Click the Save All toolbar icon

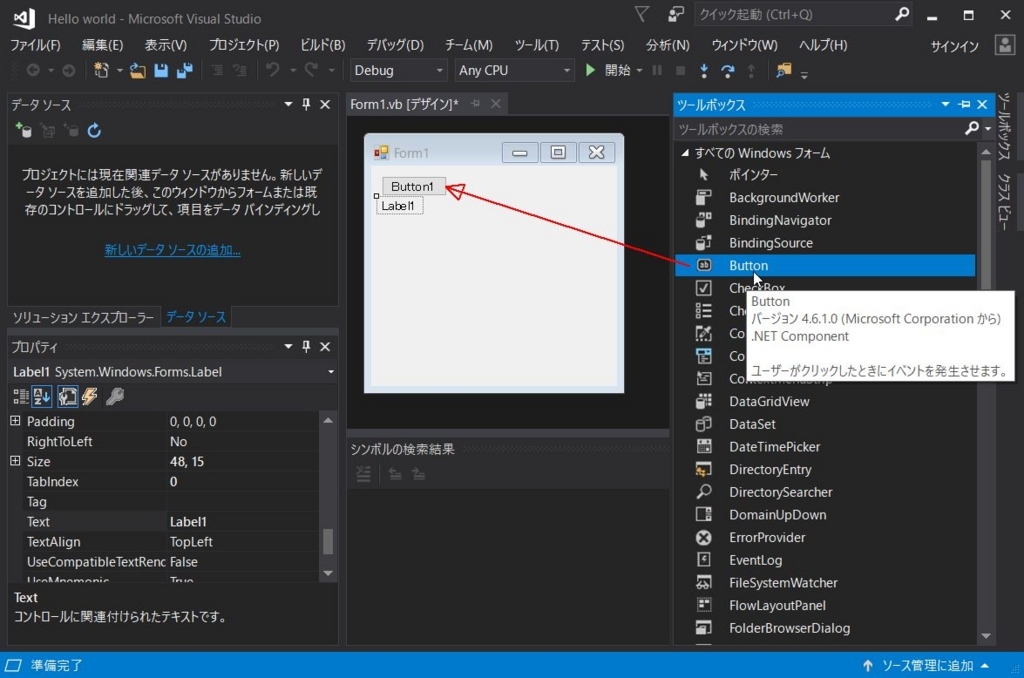185,71
